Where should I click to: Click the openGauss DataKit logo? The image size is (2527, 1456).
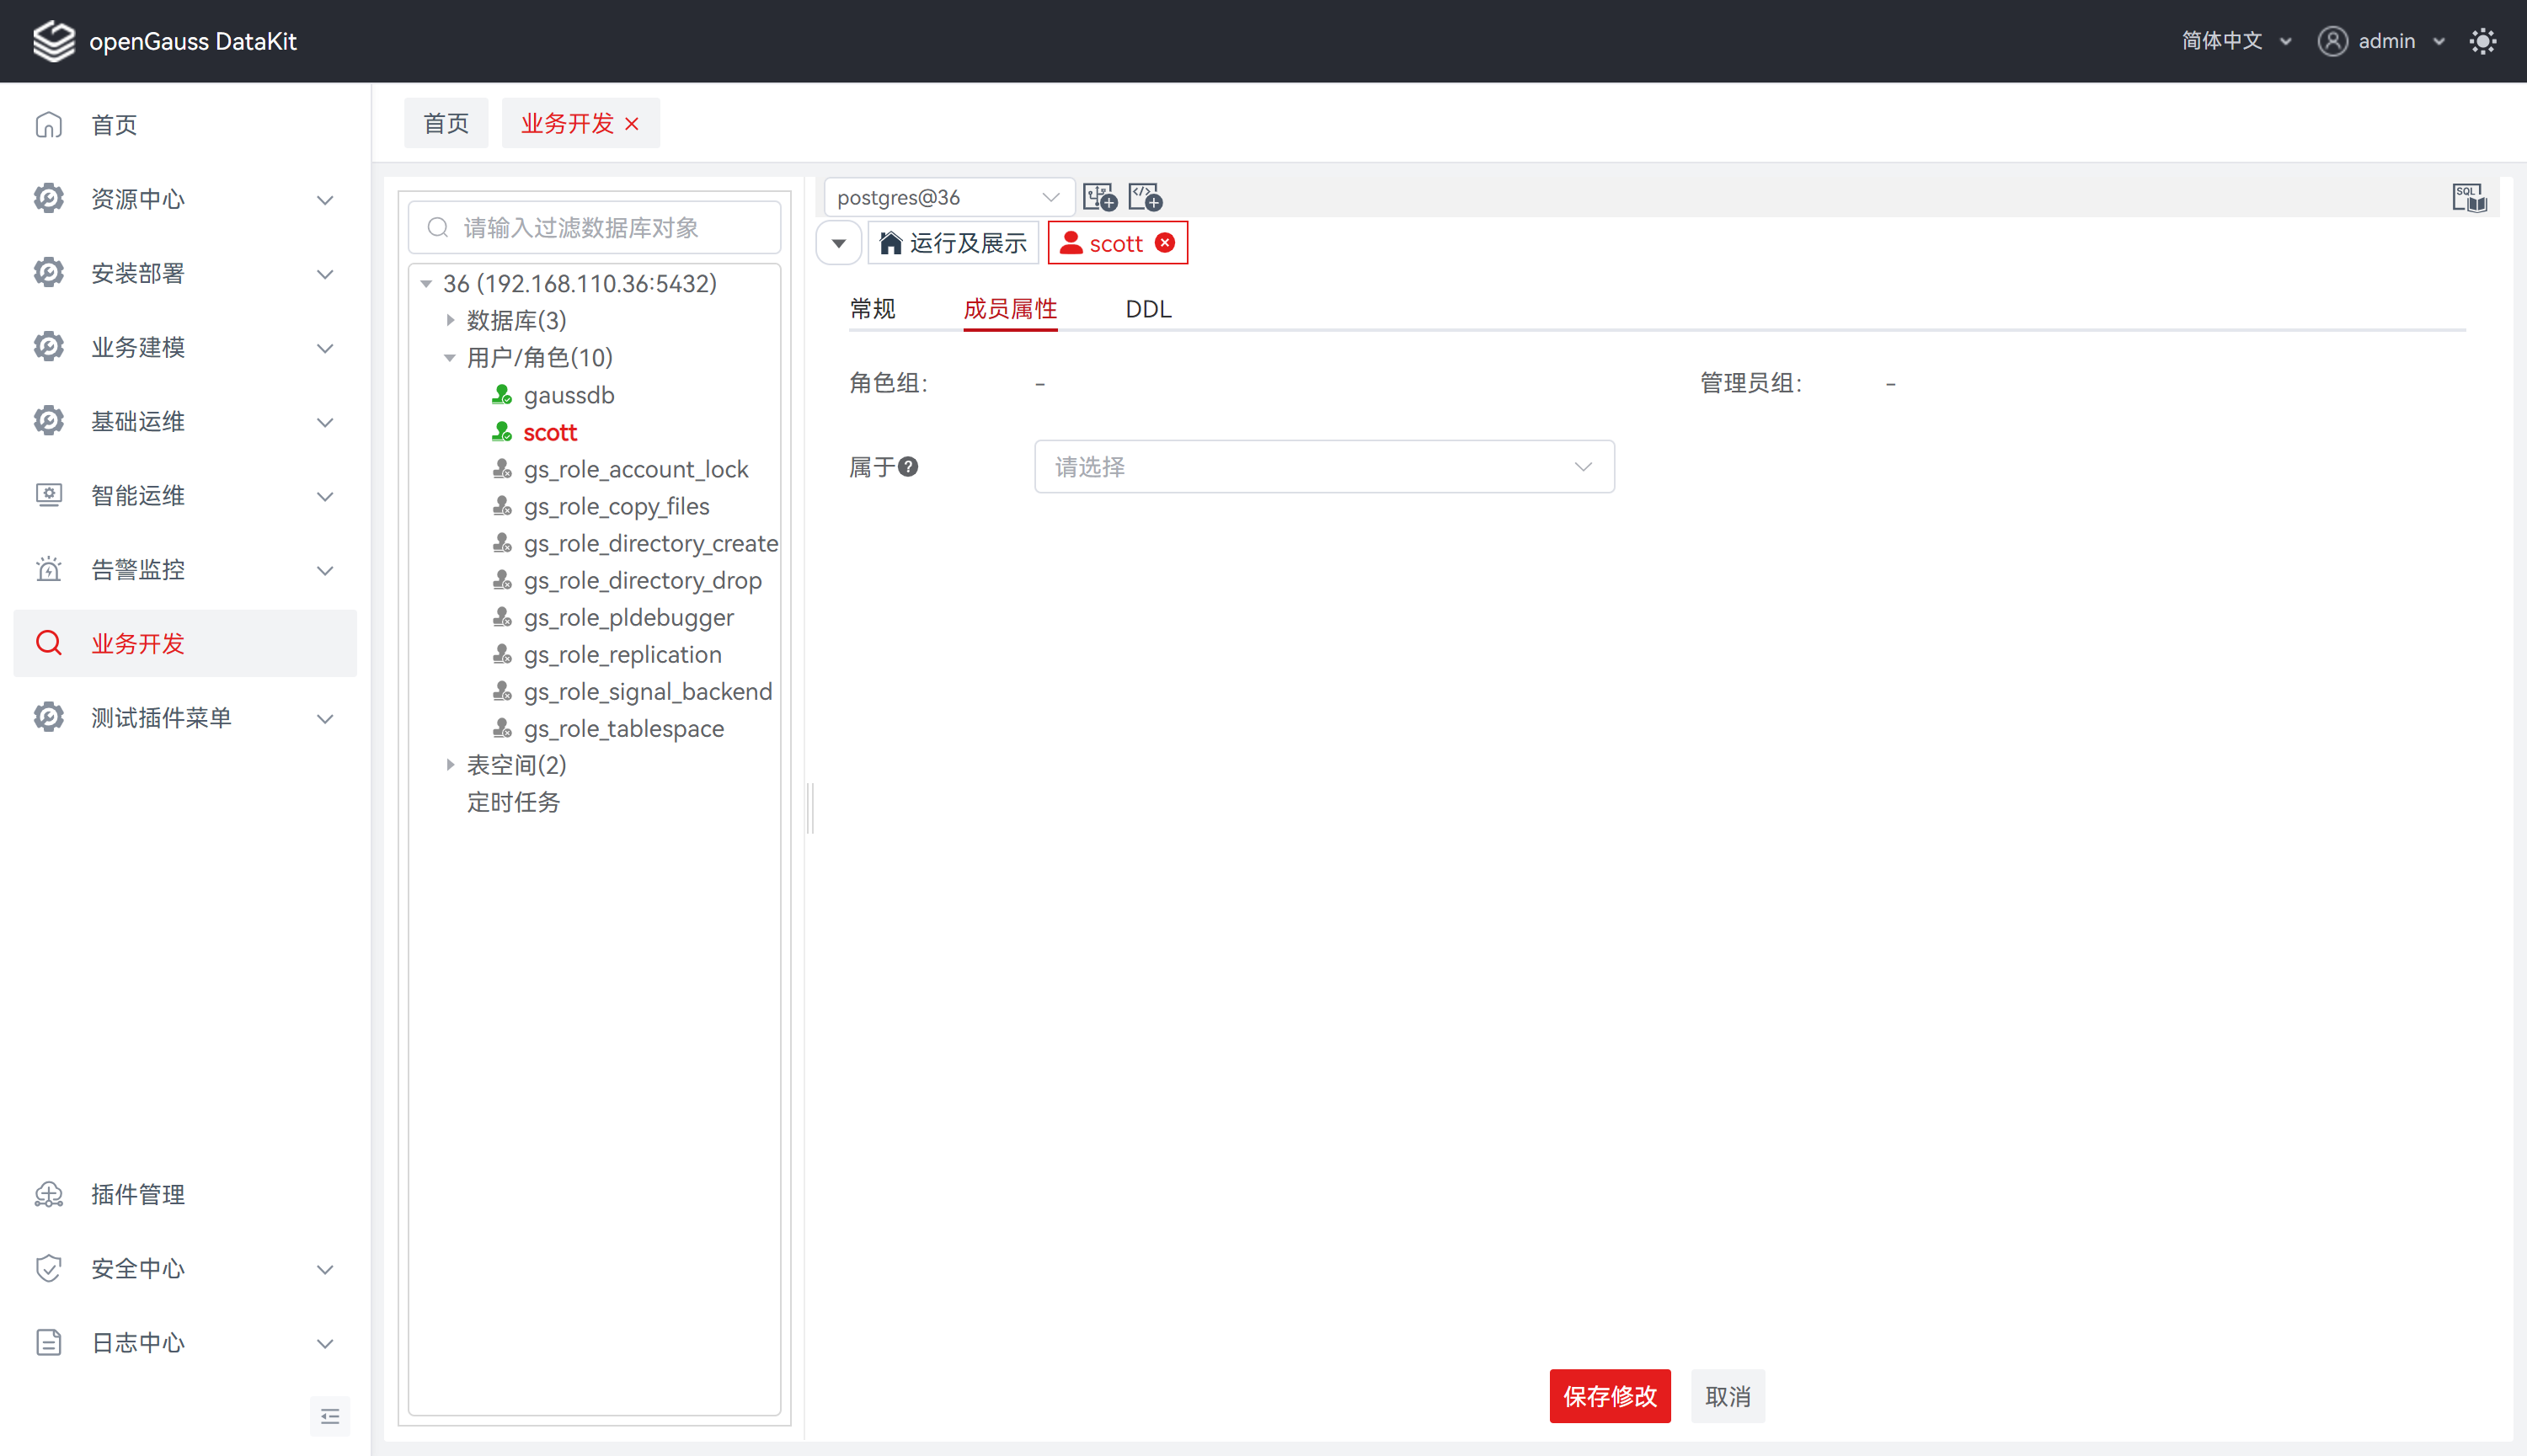(x=54, y=41)
